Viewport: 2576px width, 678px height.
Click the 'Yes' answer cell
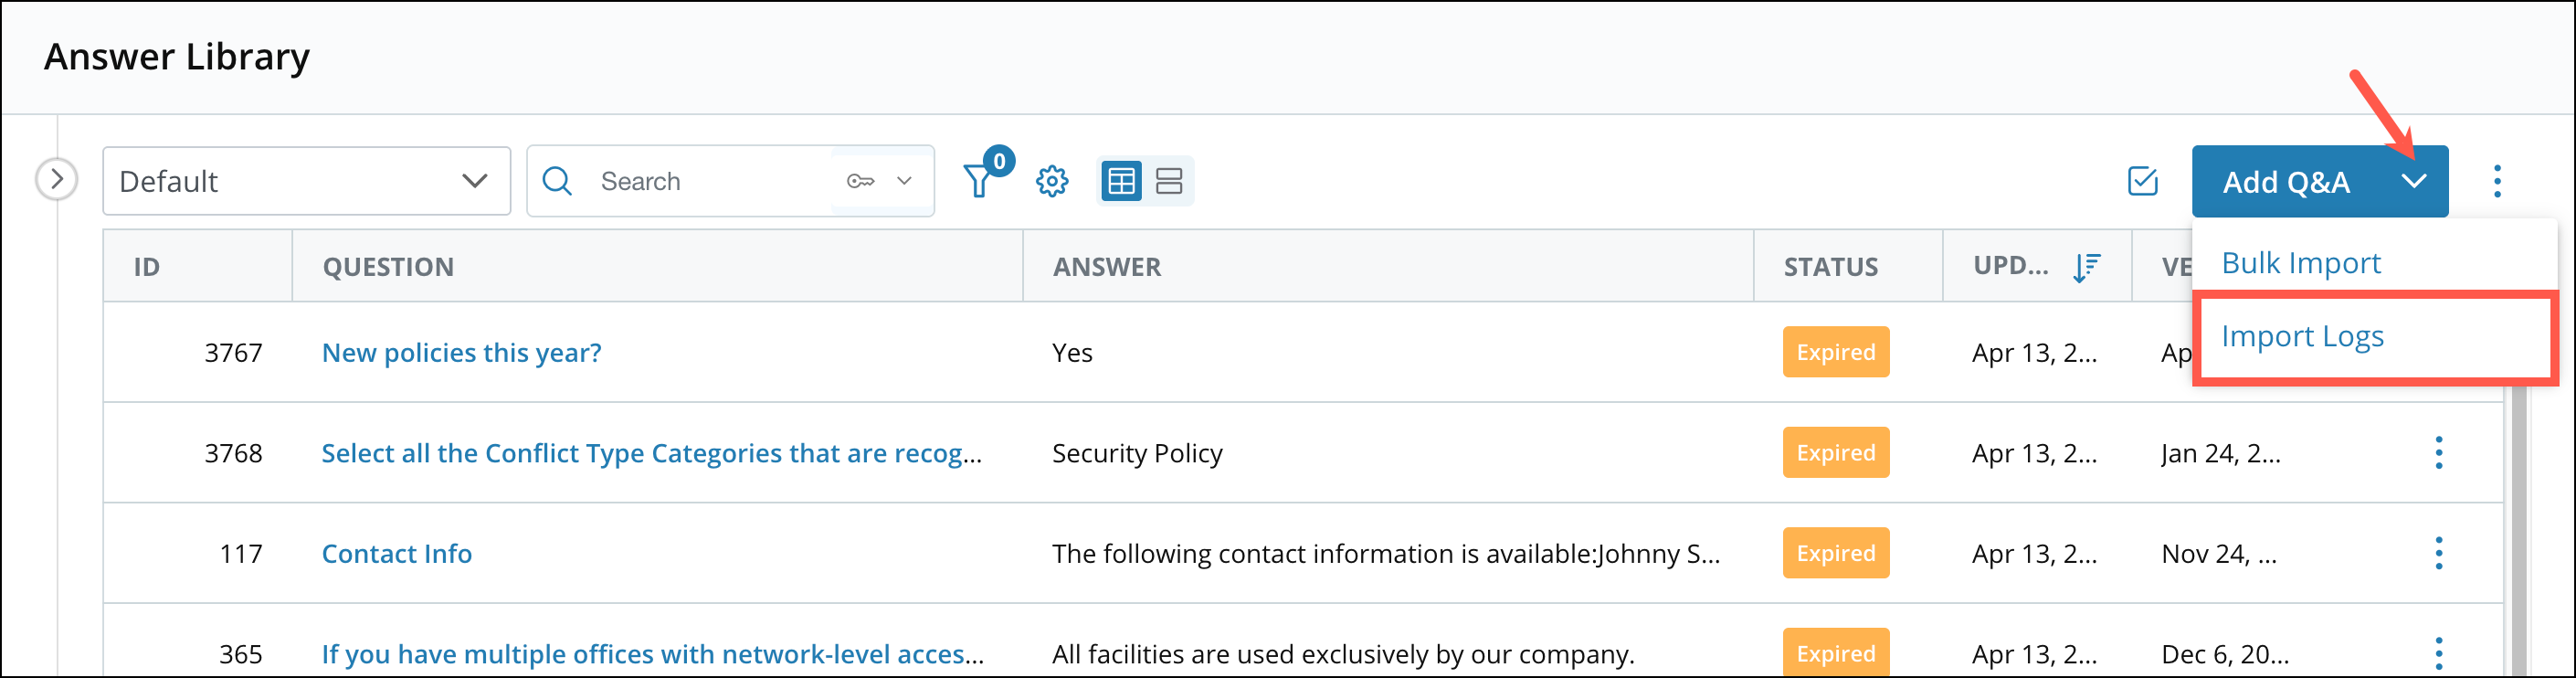(x=1072, y=353)
